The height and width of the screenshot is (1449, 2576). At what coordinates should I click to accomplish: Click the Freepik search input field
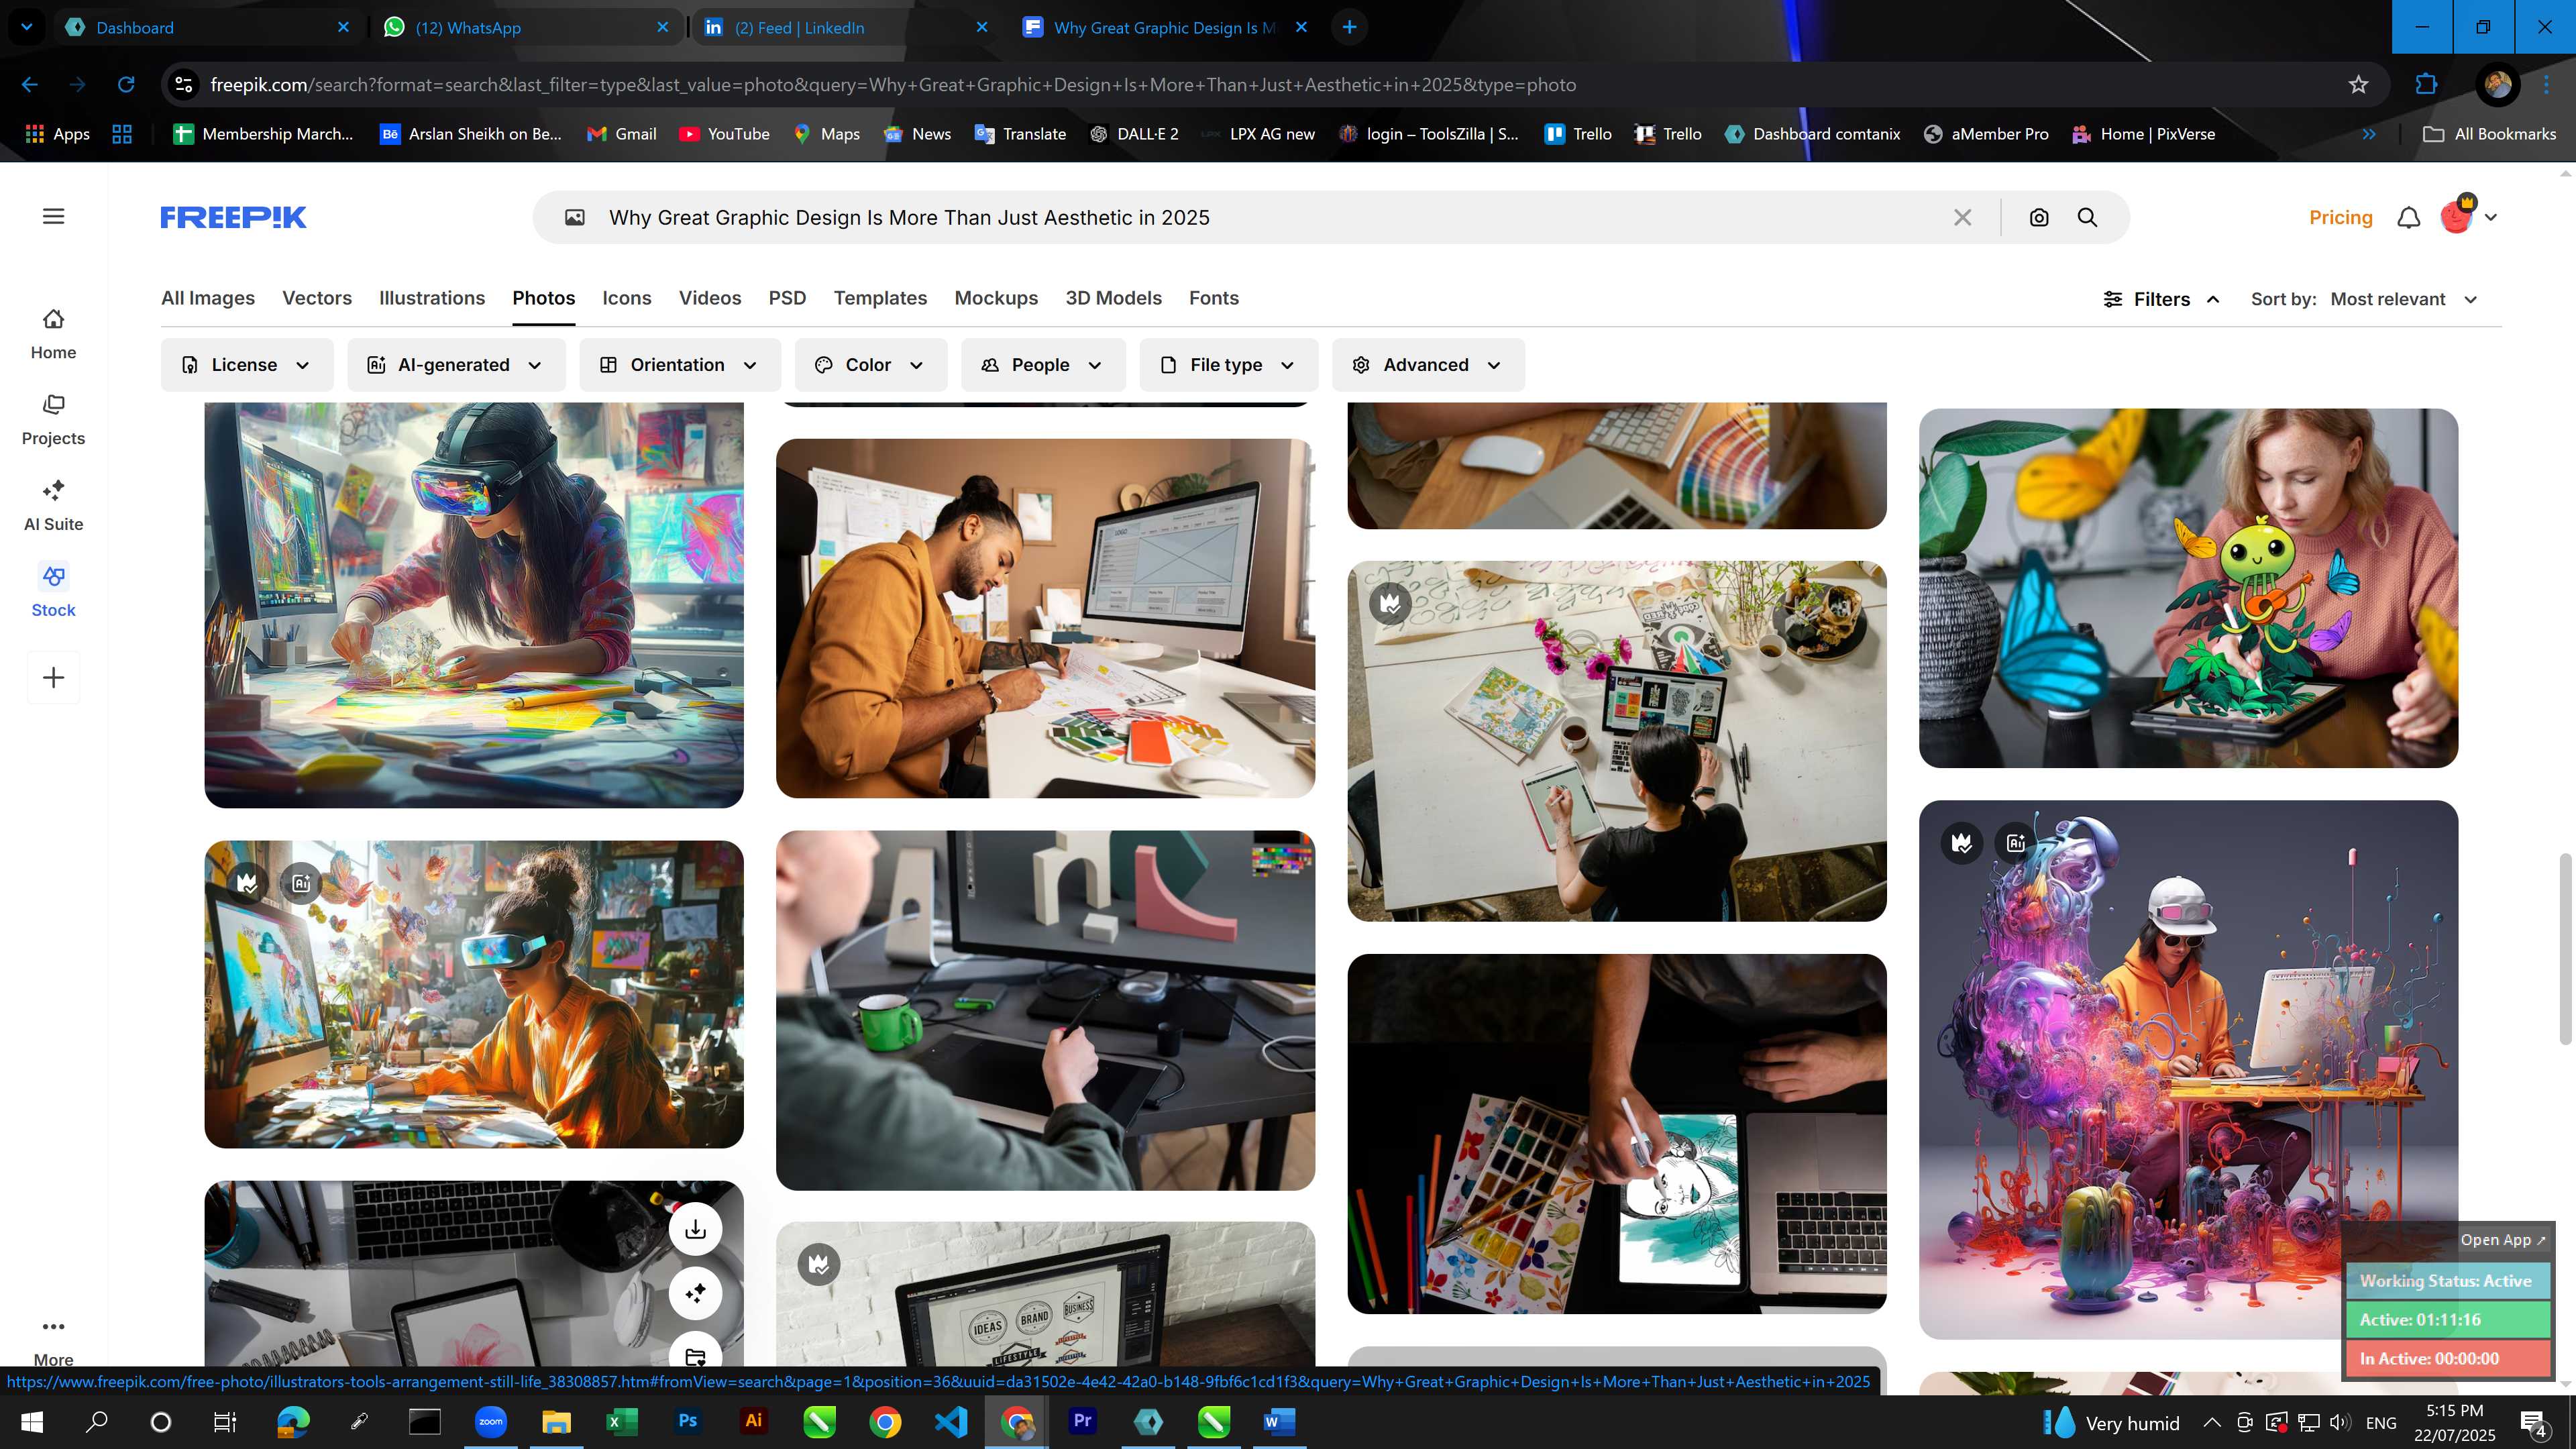coord(1270,217)
